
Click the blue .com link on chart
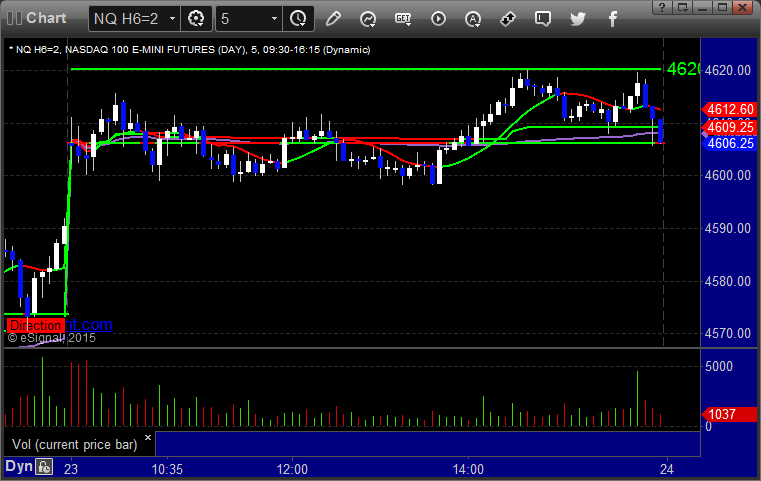(x=89, y=324)
